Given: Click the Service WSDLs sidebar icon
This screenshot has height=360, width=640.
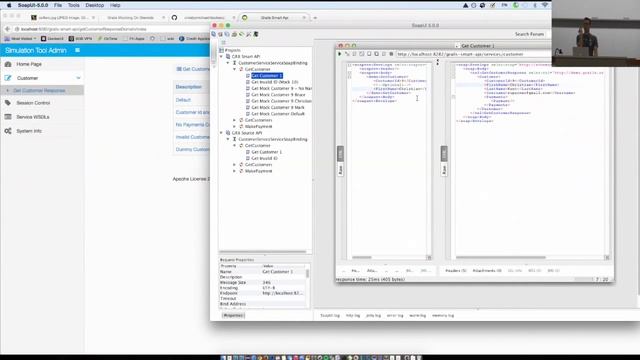Looking at the screenshot, I should point(8,117).
